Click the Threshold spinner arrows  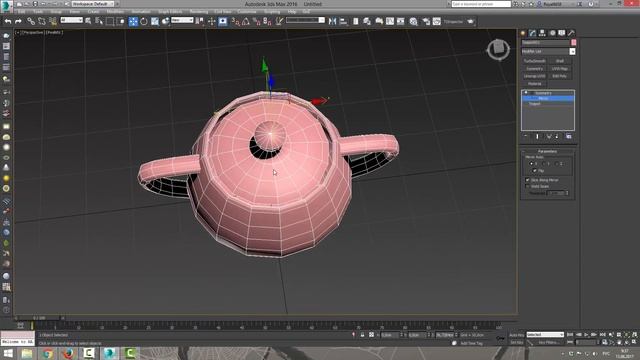click(567, 193)
